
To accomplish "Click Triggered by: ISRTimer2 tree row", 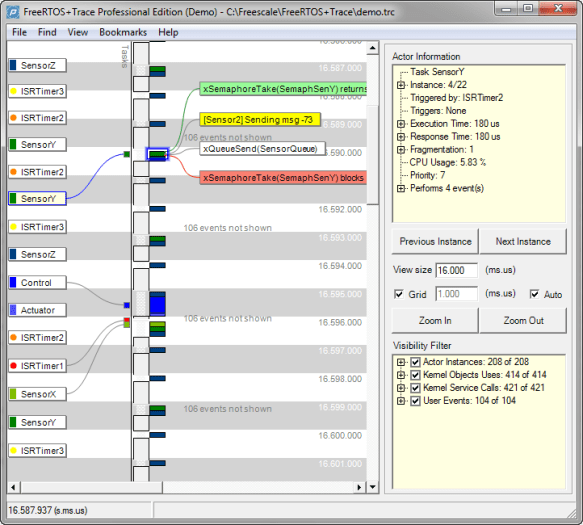I will [457, 98].
